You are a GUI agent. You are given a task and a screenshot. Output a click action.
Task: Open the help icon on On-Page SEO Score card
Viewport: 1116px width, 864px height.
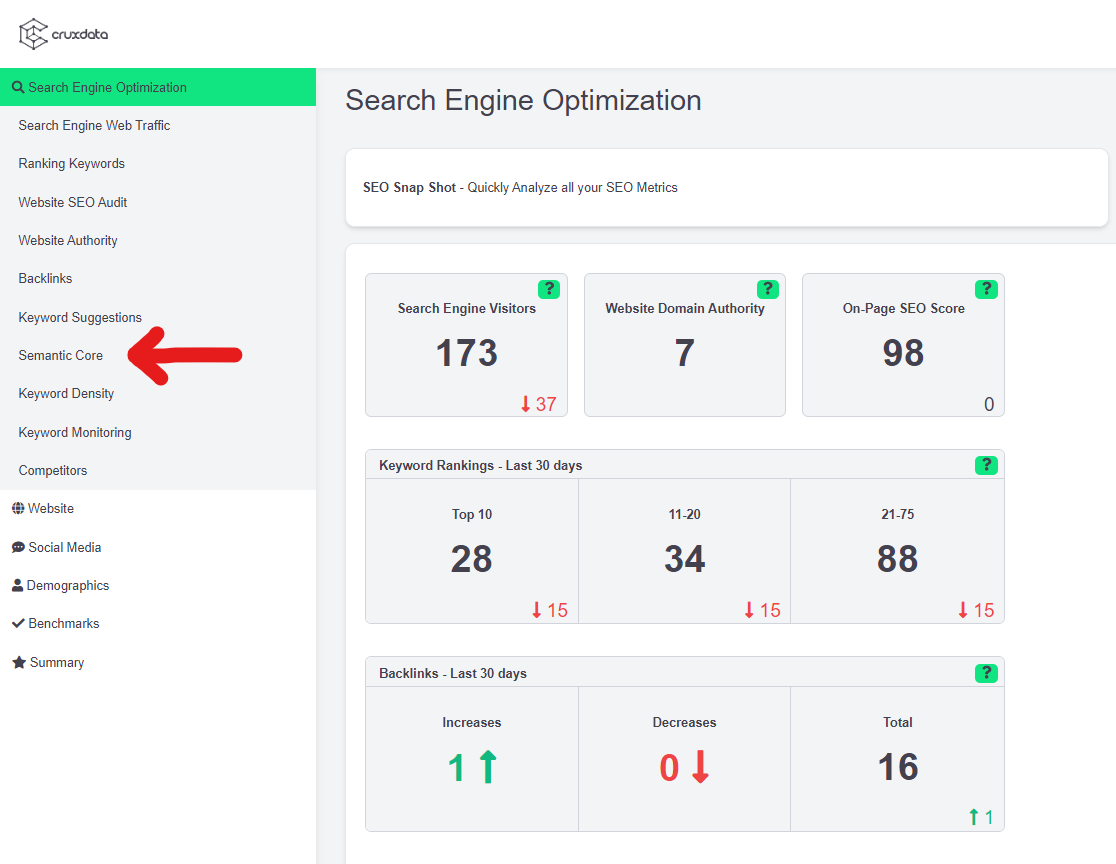[986, 289]
